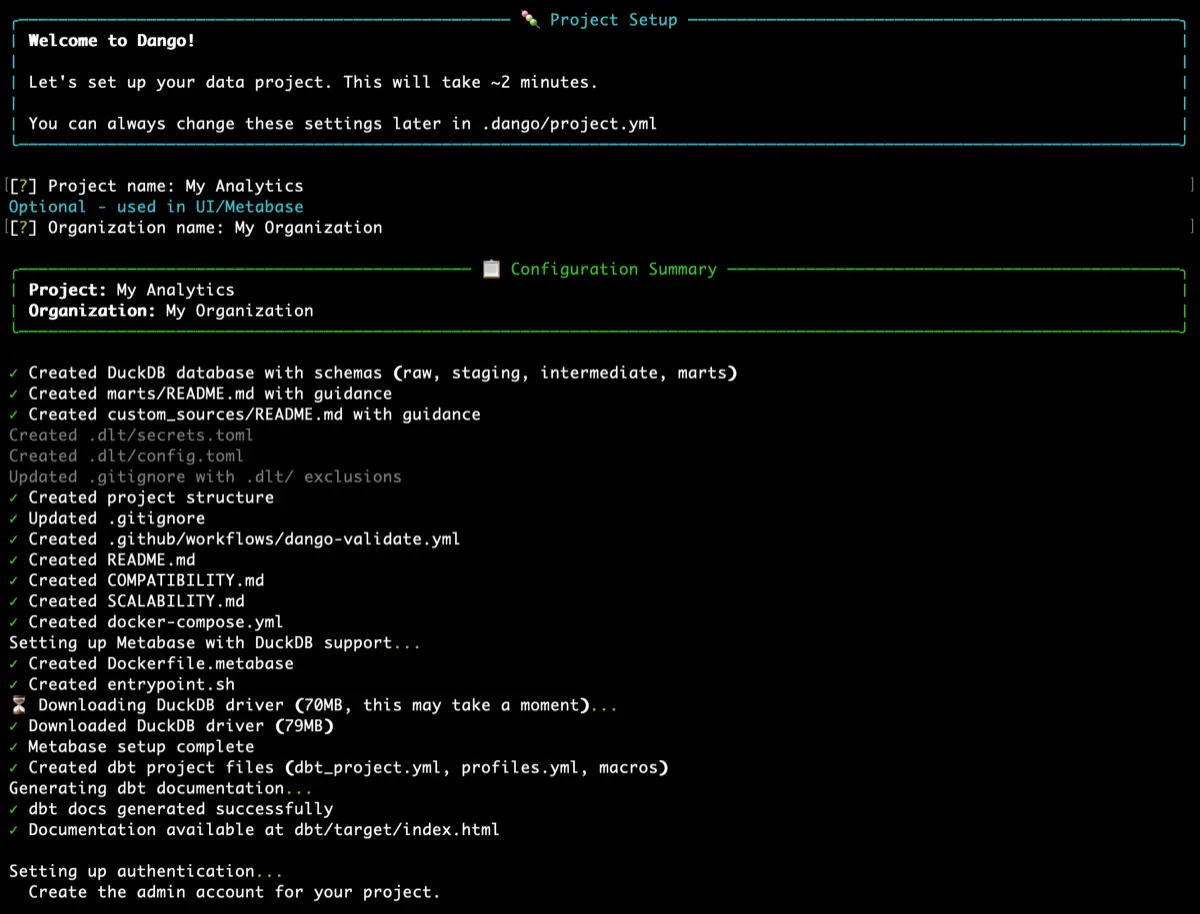Viewport: 1200px width, 914px height.
Task: Click 'Project name: My Analytics' prompt line
Action: point(155,186)
